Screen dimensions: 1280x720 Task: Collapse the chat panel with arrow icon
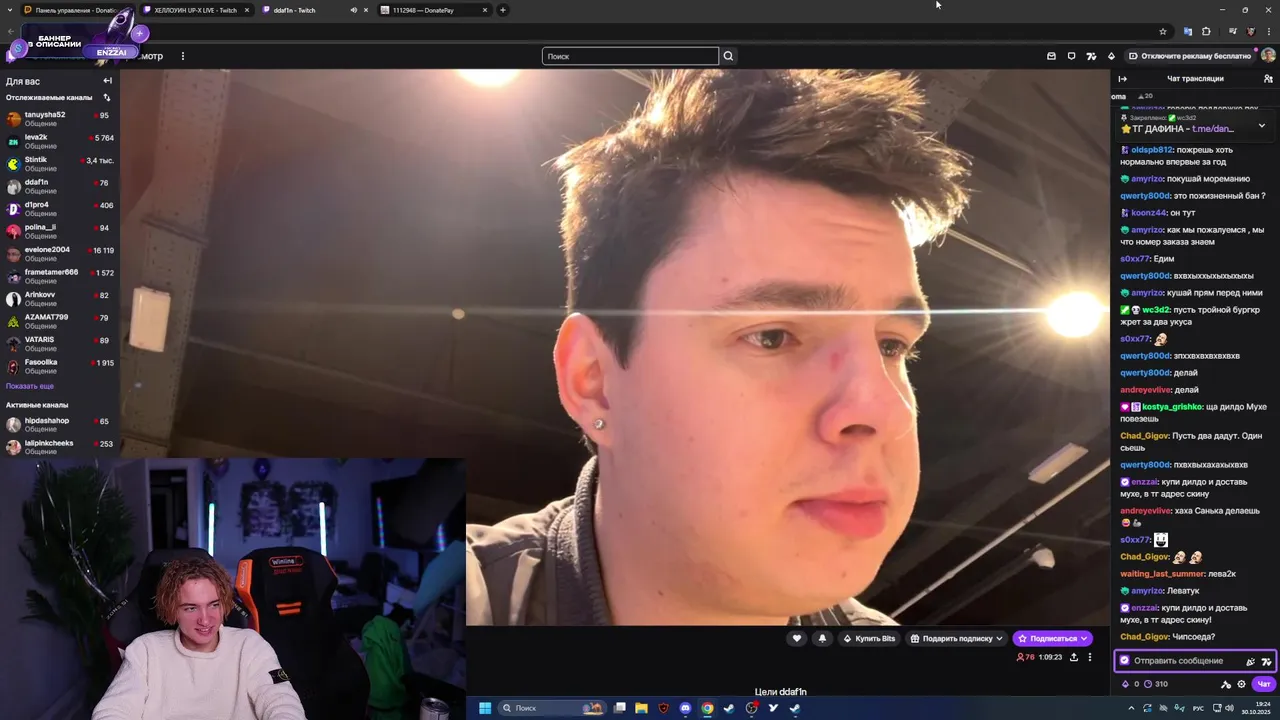click(x=1122, y=79)
